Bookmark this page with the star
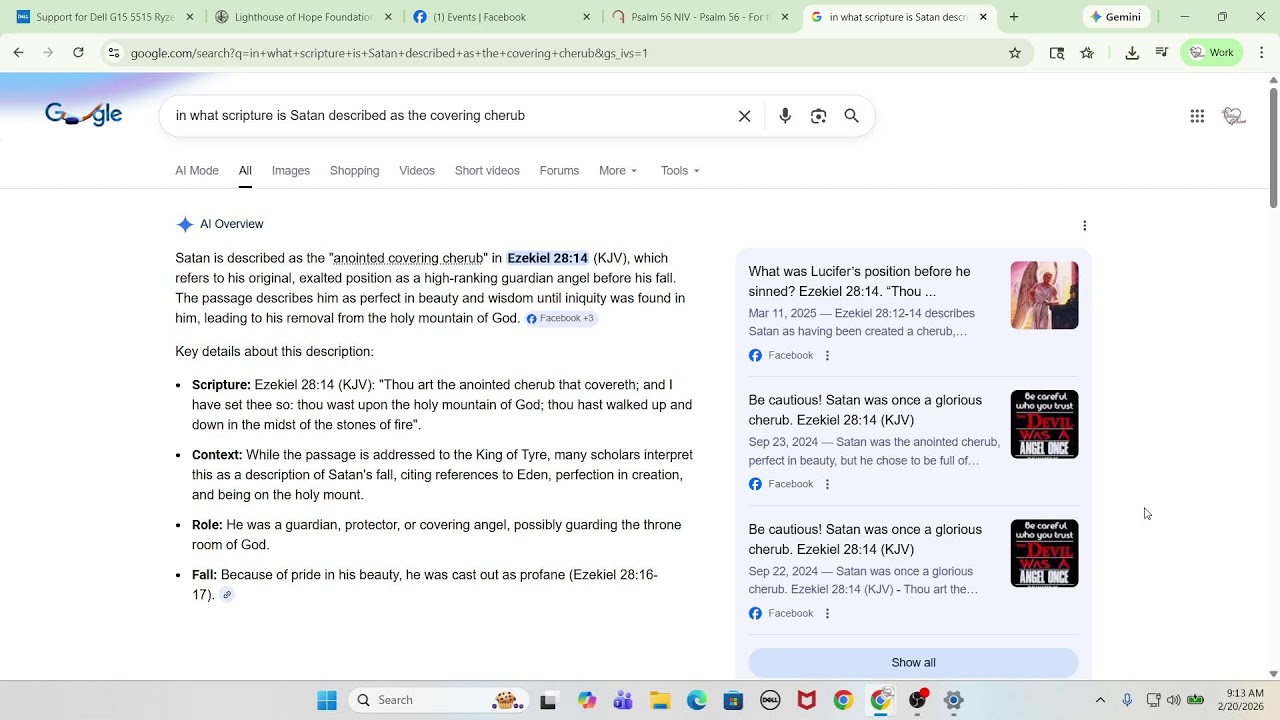Image resolution: width=1280 pixels, height=720 pixels. pyautogui.click(x=1015, y=53)
